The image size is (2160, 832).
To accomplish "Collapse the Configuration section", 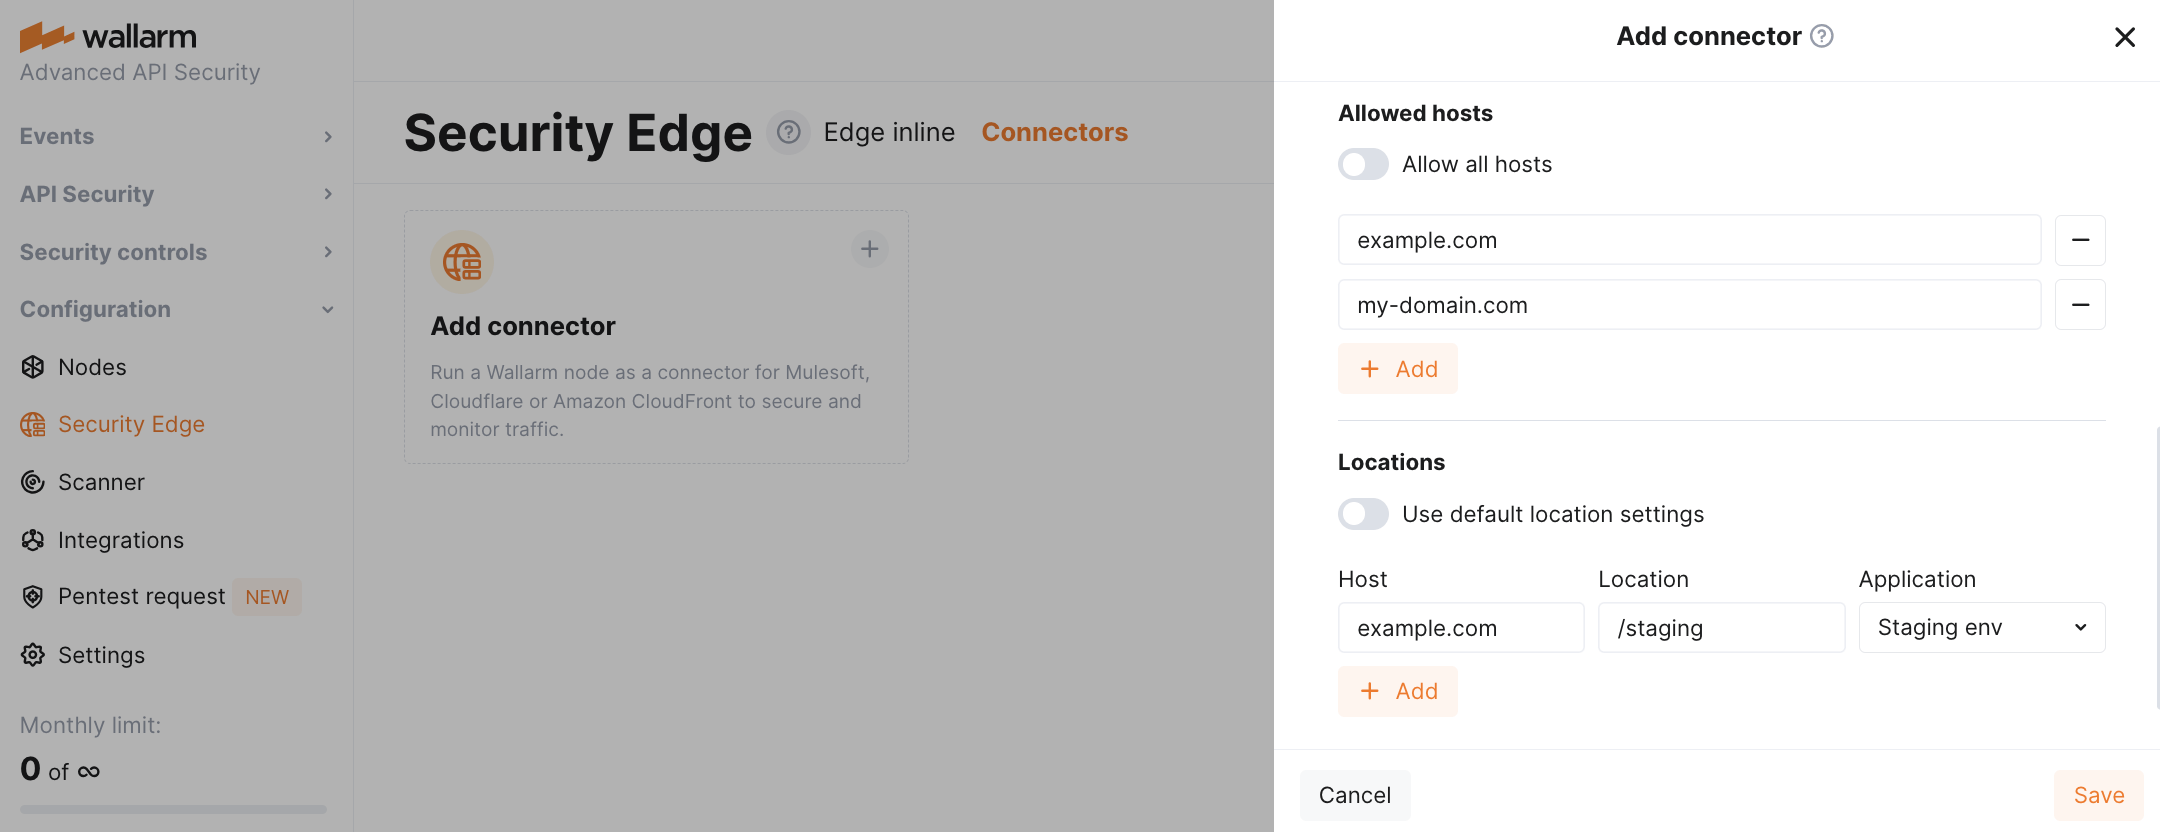I will pos(176,309).
